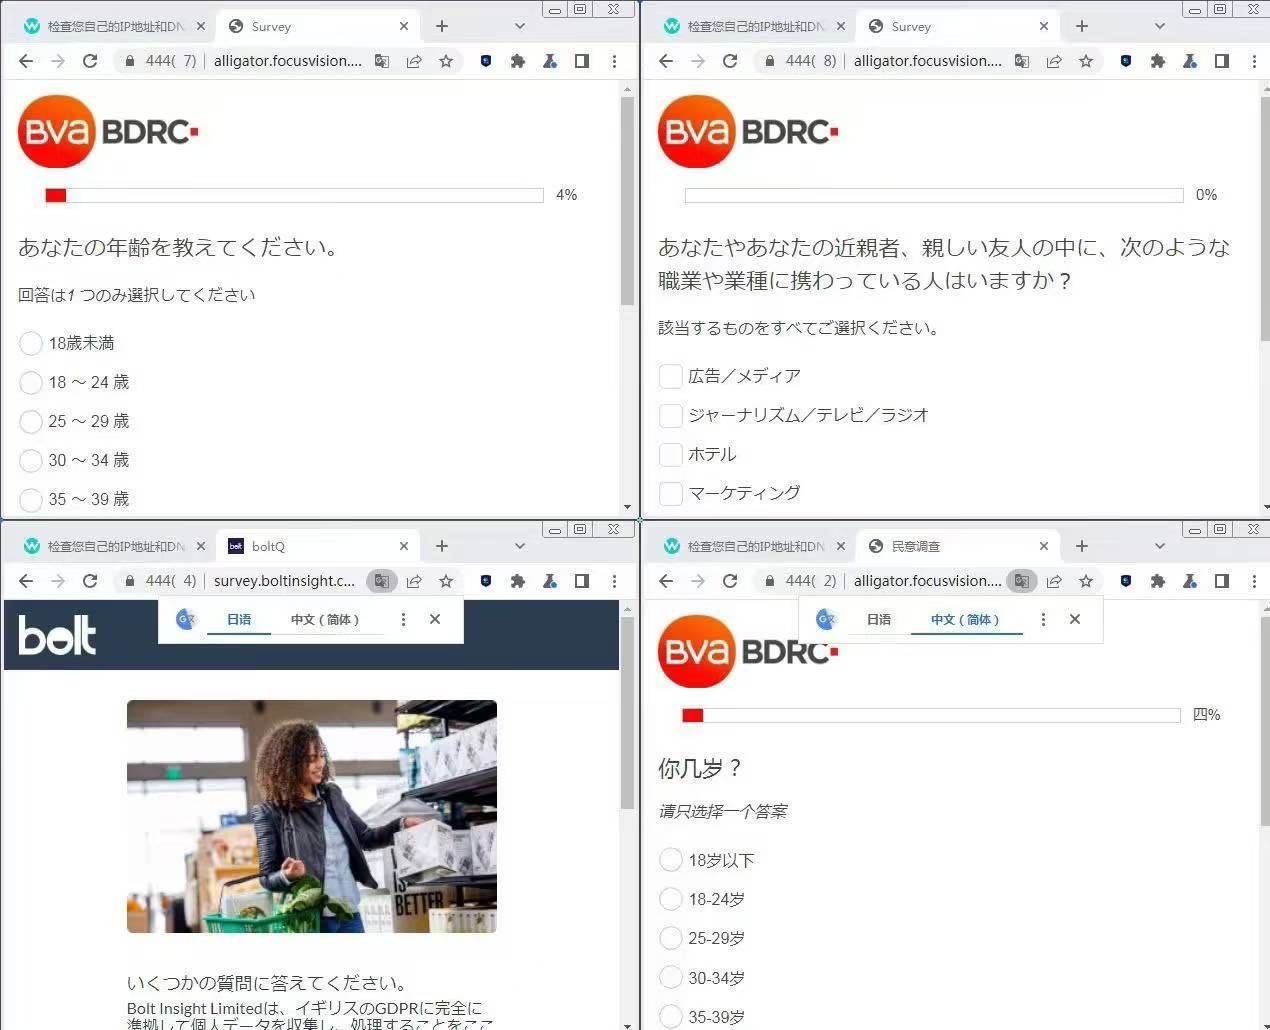Choose 中文（简体） in boltQ translate popup
The height and width of the screenshot is (1030, 1270).
[324, 619]
